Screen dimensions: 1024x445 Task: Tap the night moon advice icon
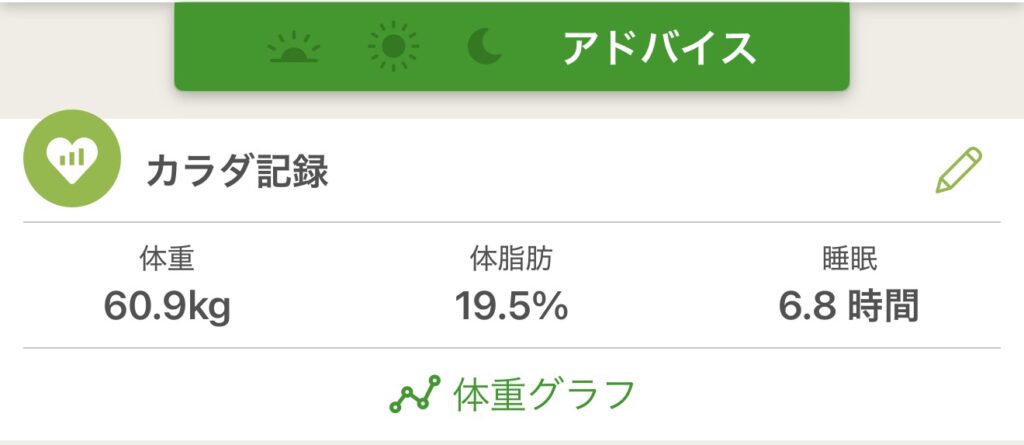tap(485, 47)
